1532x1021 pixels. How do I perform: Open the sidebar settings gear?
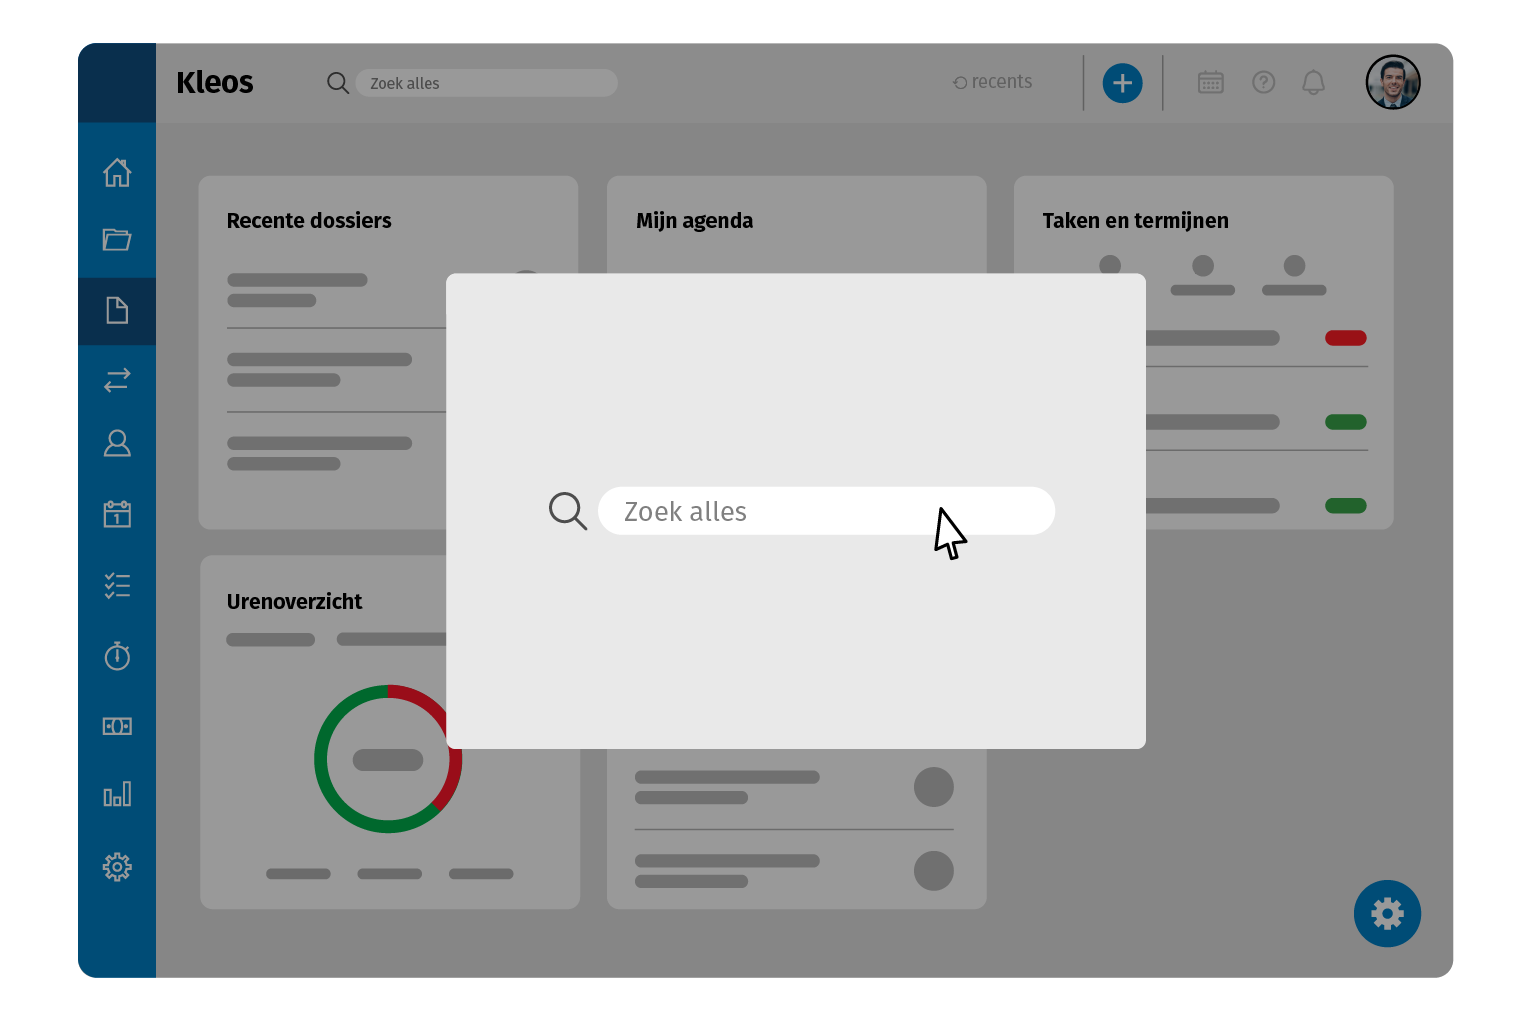(117, 867)
